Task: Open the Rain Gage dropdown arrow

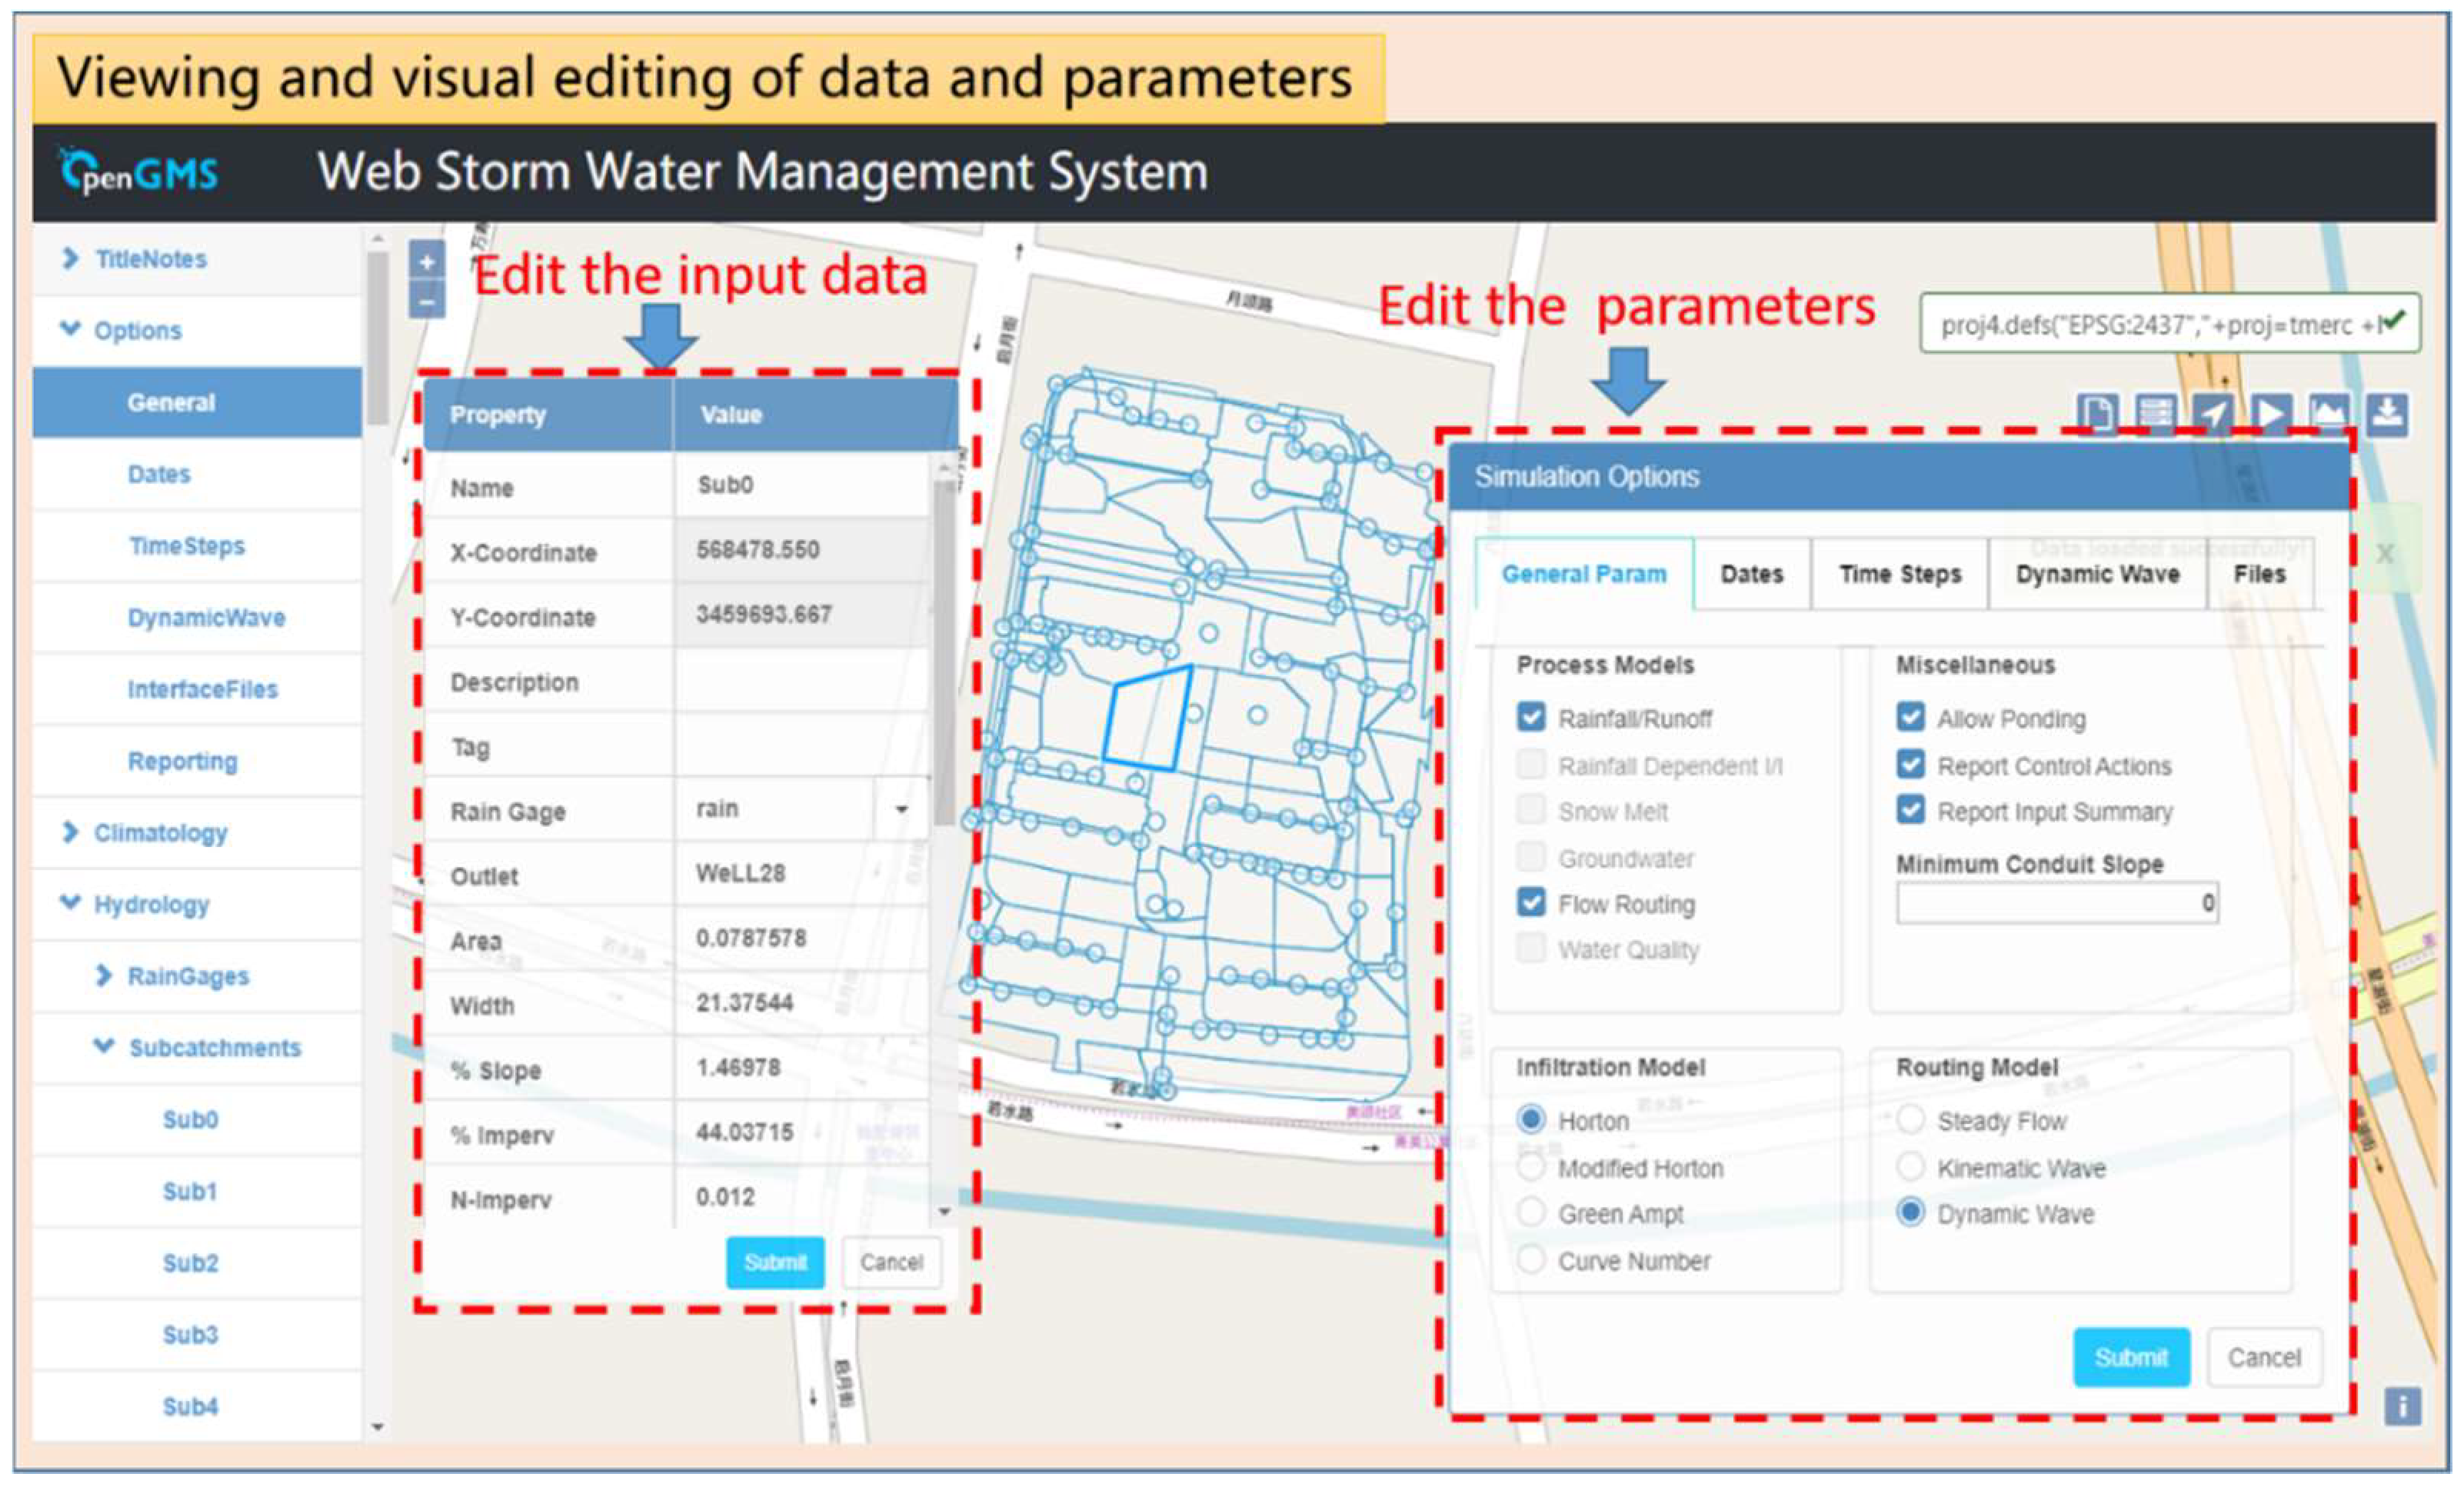Action: [901, 809]
